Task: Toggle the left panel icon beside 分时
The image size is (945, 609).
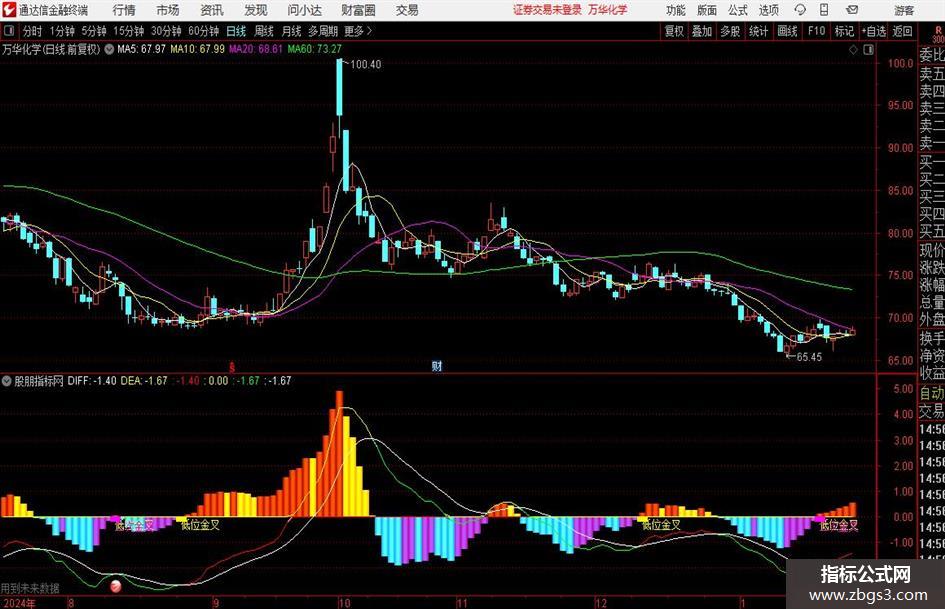Action: click(x=9, y=31)
